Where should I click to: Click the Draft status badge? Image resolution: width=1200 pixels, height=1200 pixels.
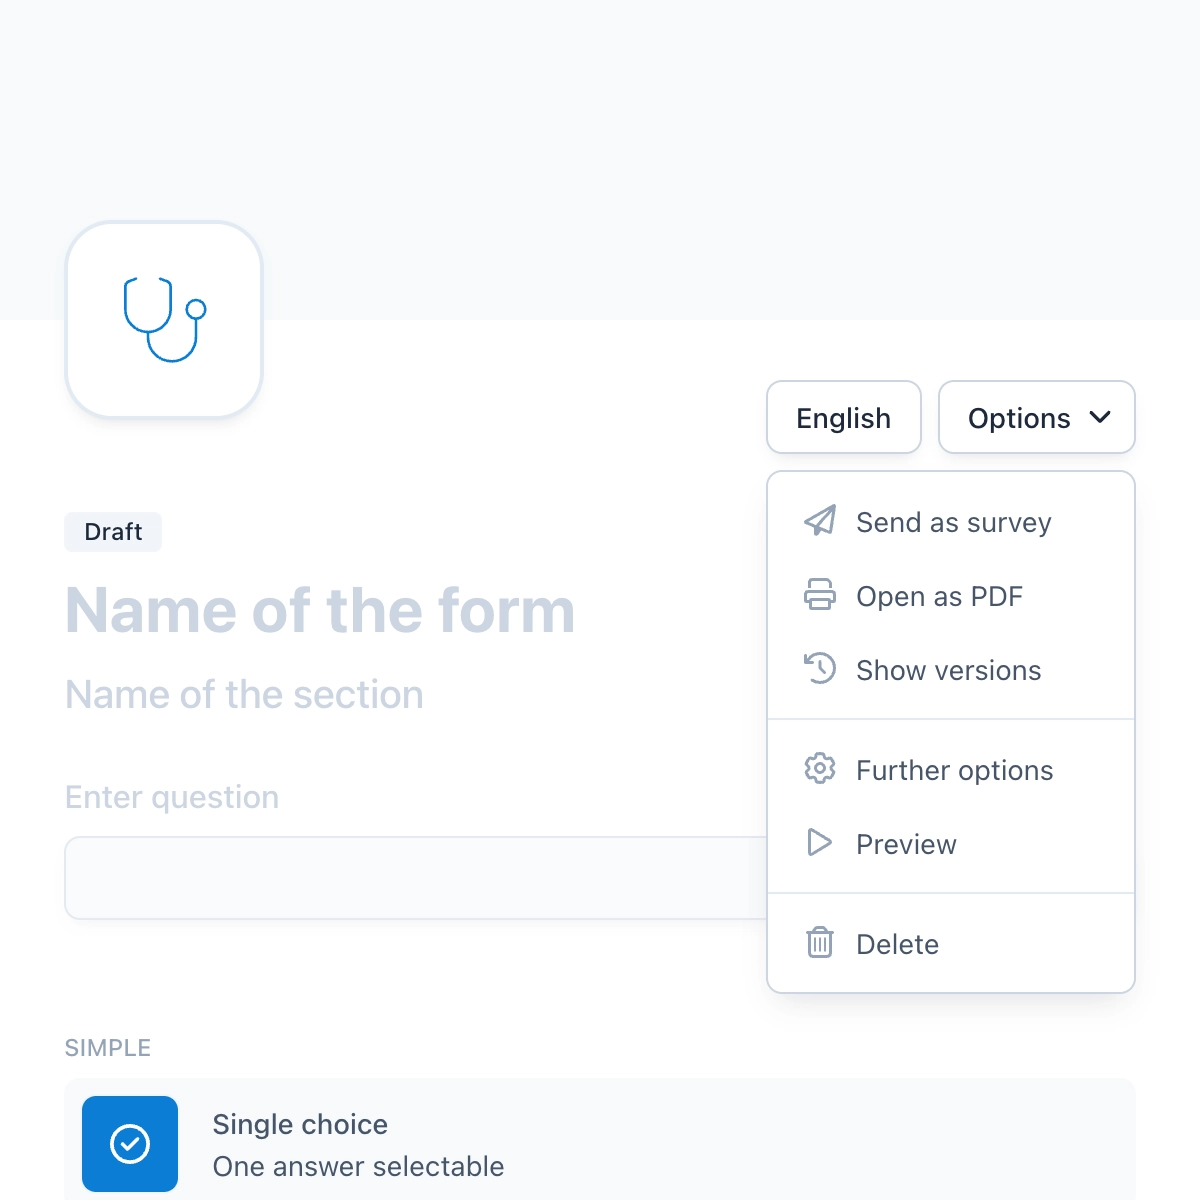112,531
